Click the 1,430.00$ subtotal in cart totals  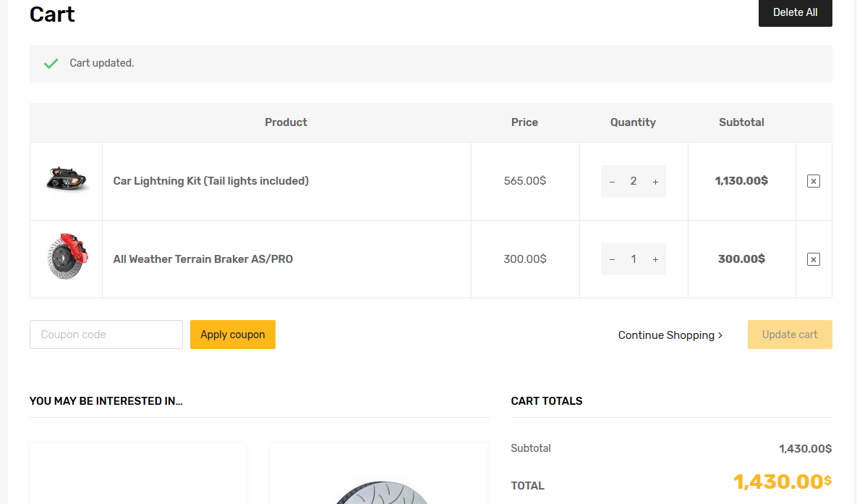[x=805, y=449]
